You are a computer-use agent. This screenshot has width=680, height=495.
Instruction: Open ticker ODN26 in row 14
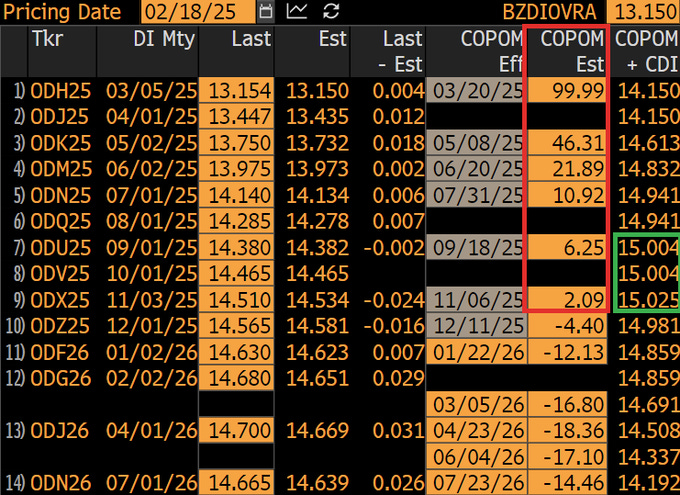pos(61,483)
